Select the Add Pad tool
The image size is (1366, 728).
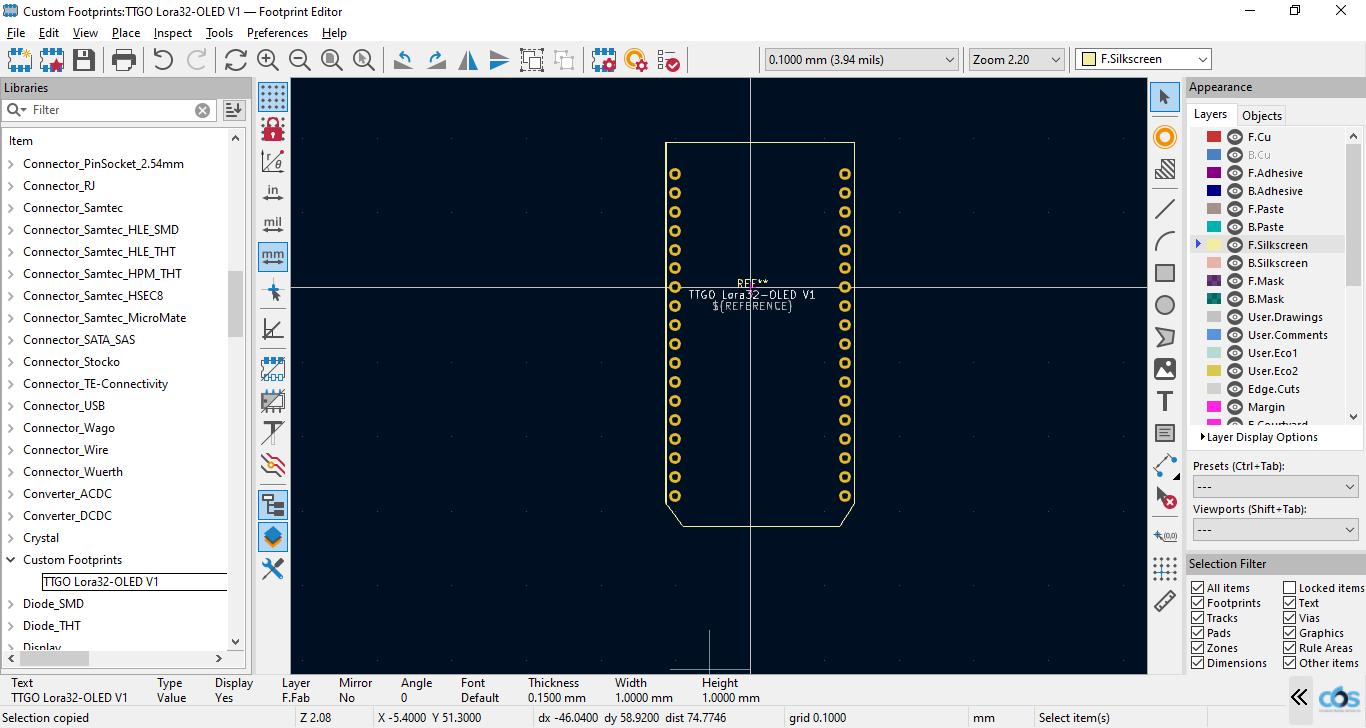(x=1165, y=137)
